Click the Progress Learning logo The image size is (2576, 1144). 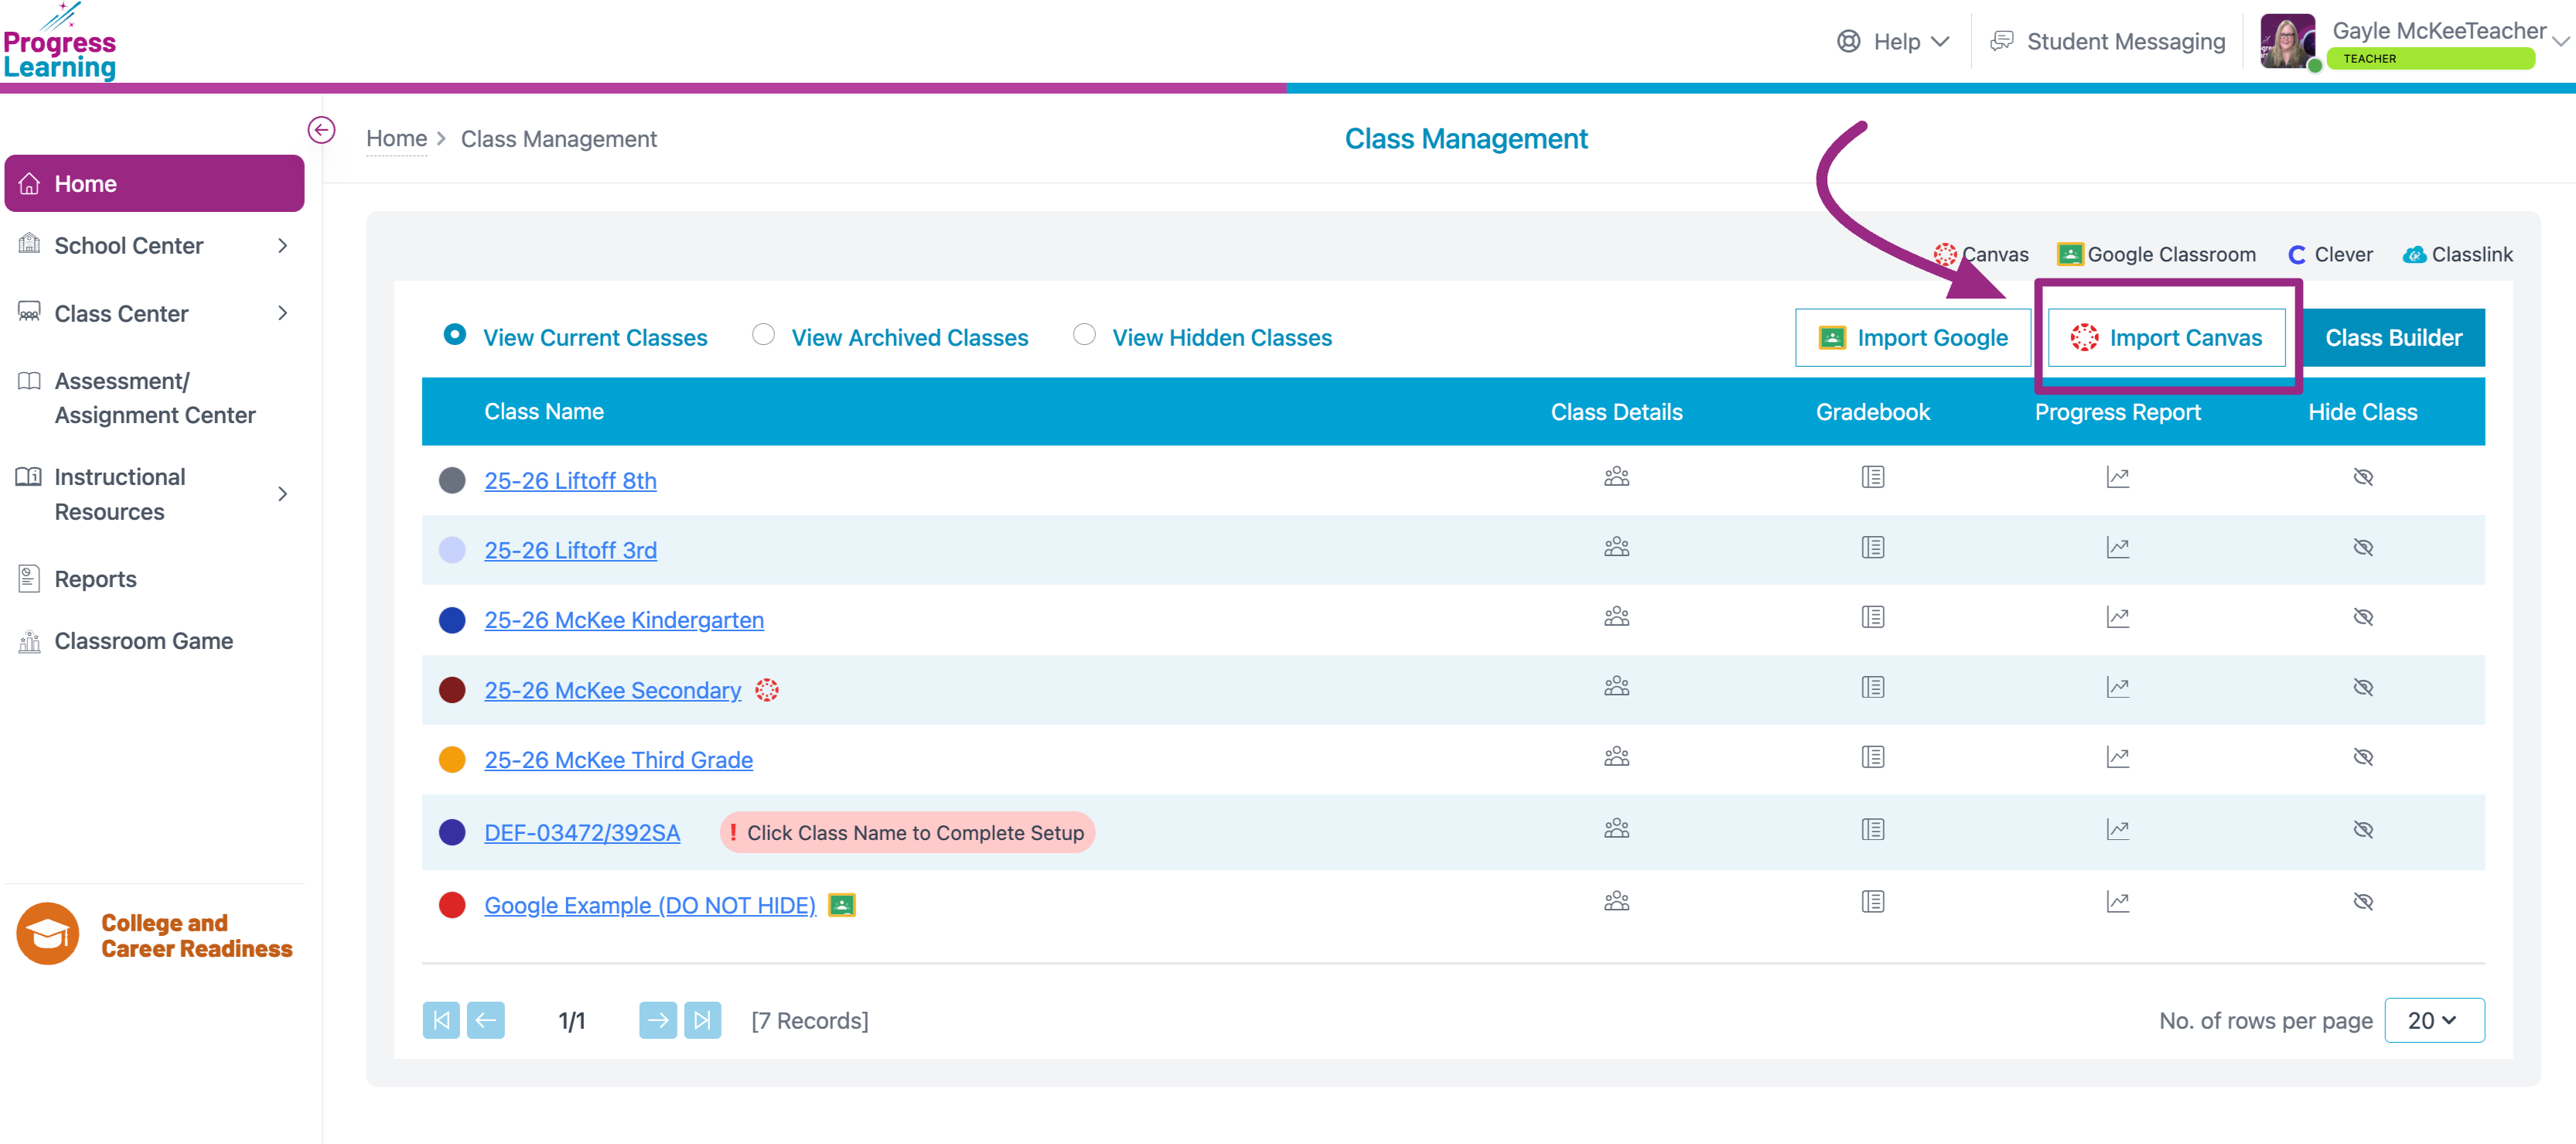[60, 42]
